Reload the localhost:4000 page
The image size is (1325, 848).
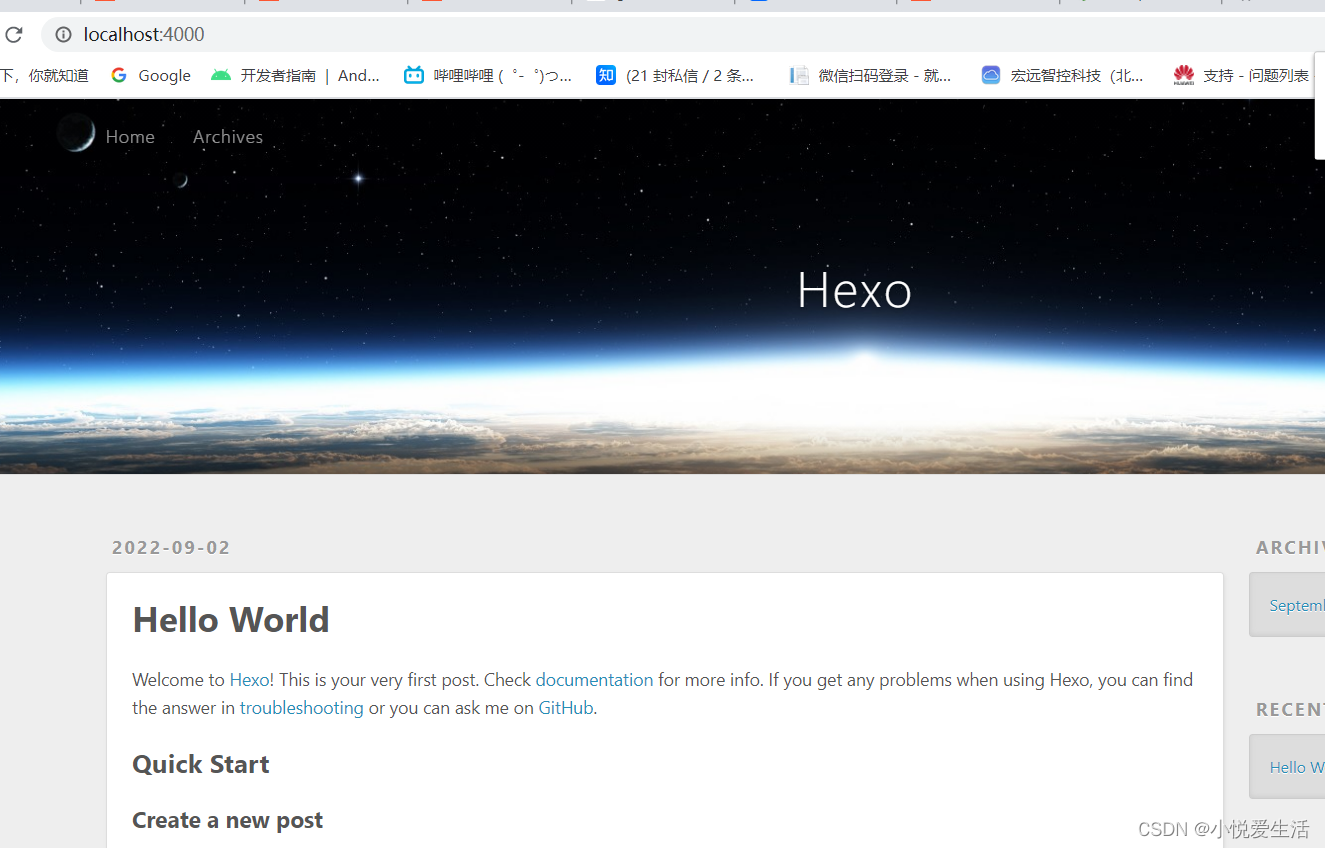[14, 34]
